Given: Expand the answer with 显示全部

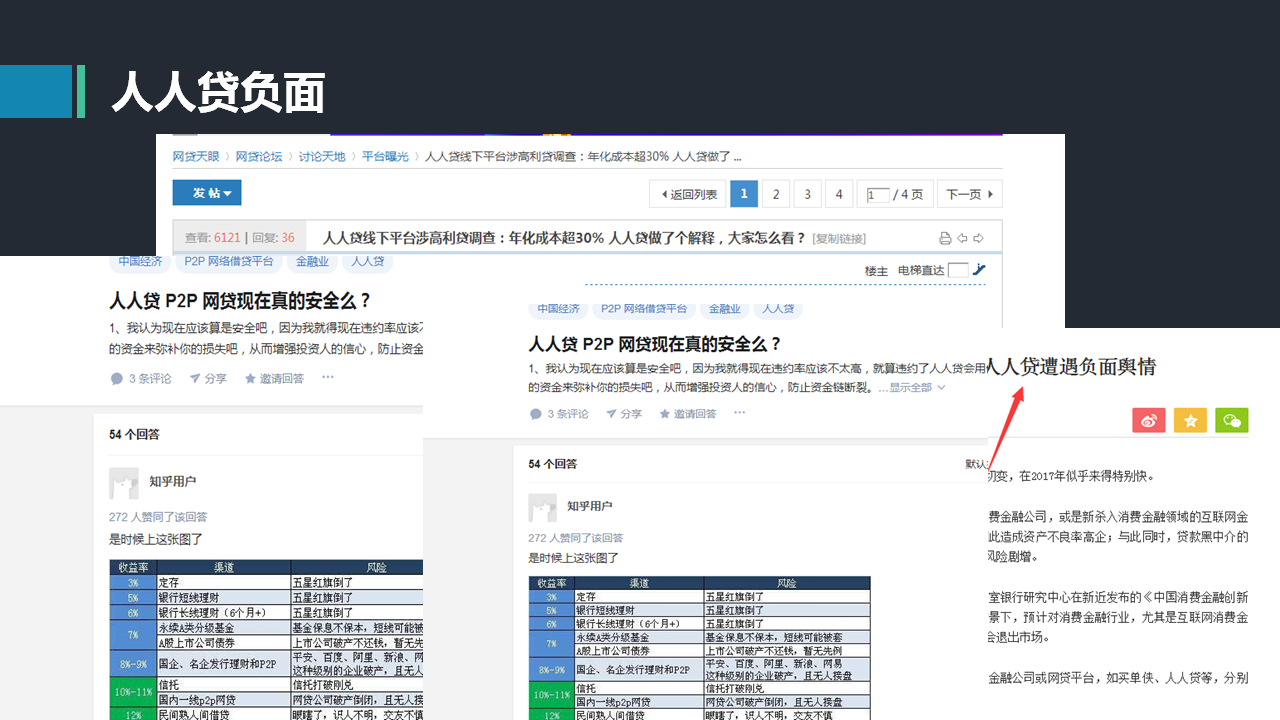Looking at the screenshot, I should tap(917, 387).
